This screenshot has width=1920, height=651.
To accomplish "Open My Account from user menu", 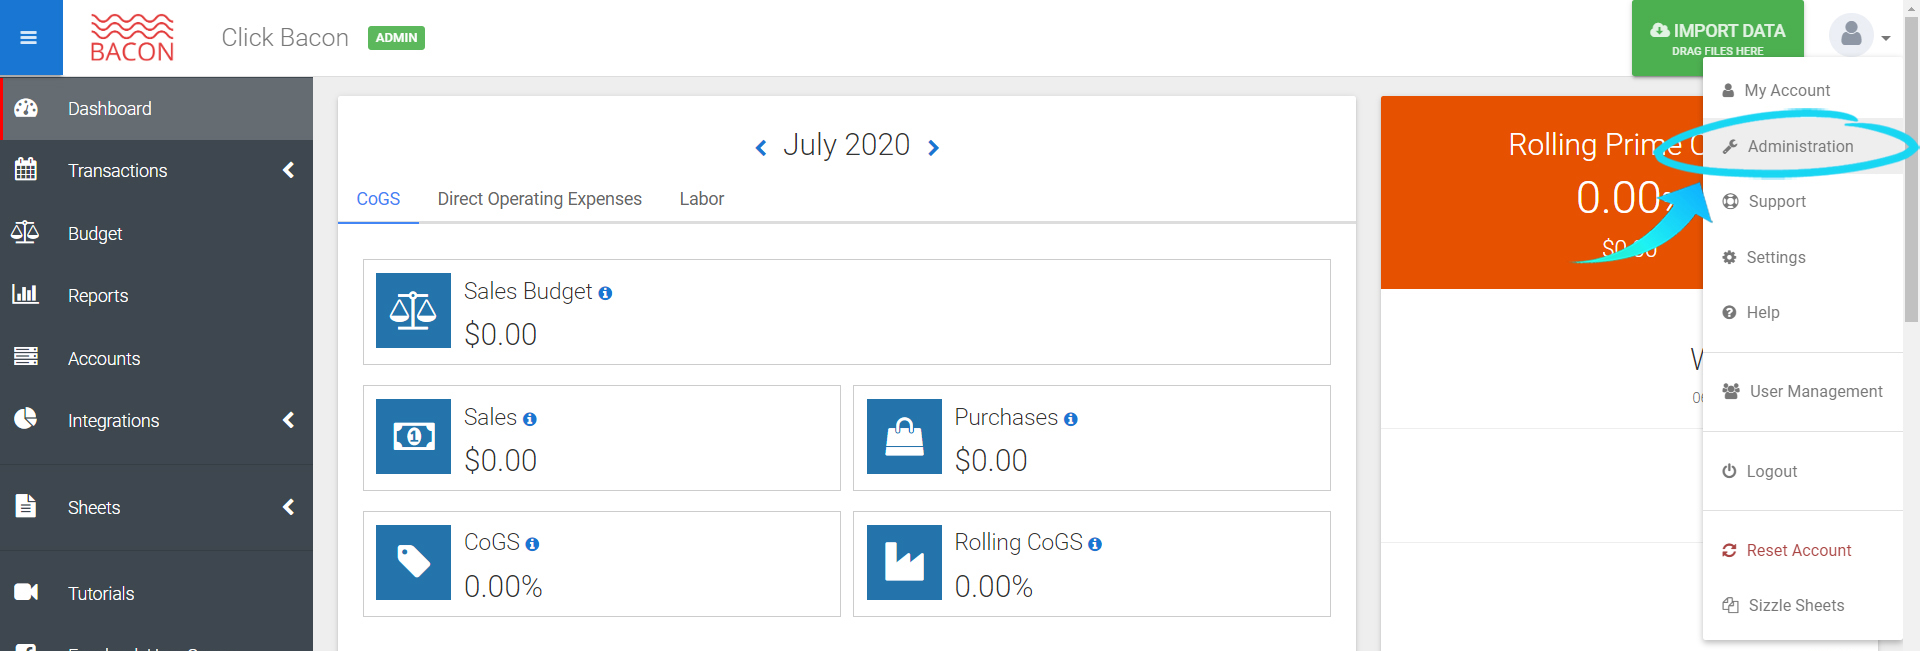I will click(1803, 90).
